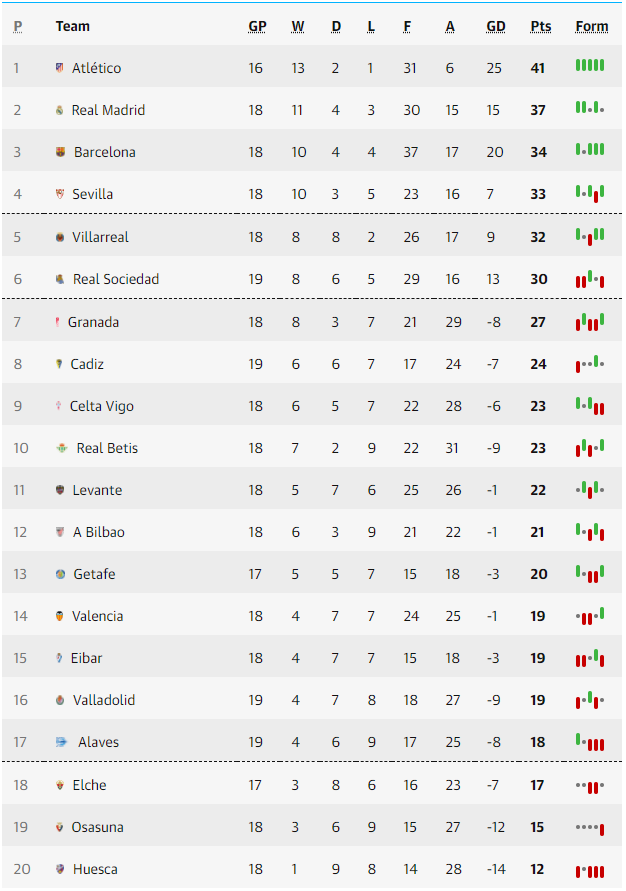Click the P position column header
The image size is (626, 891).
18,27
